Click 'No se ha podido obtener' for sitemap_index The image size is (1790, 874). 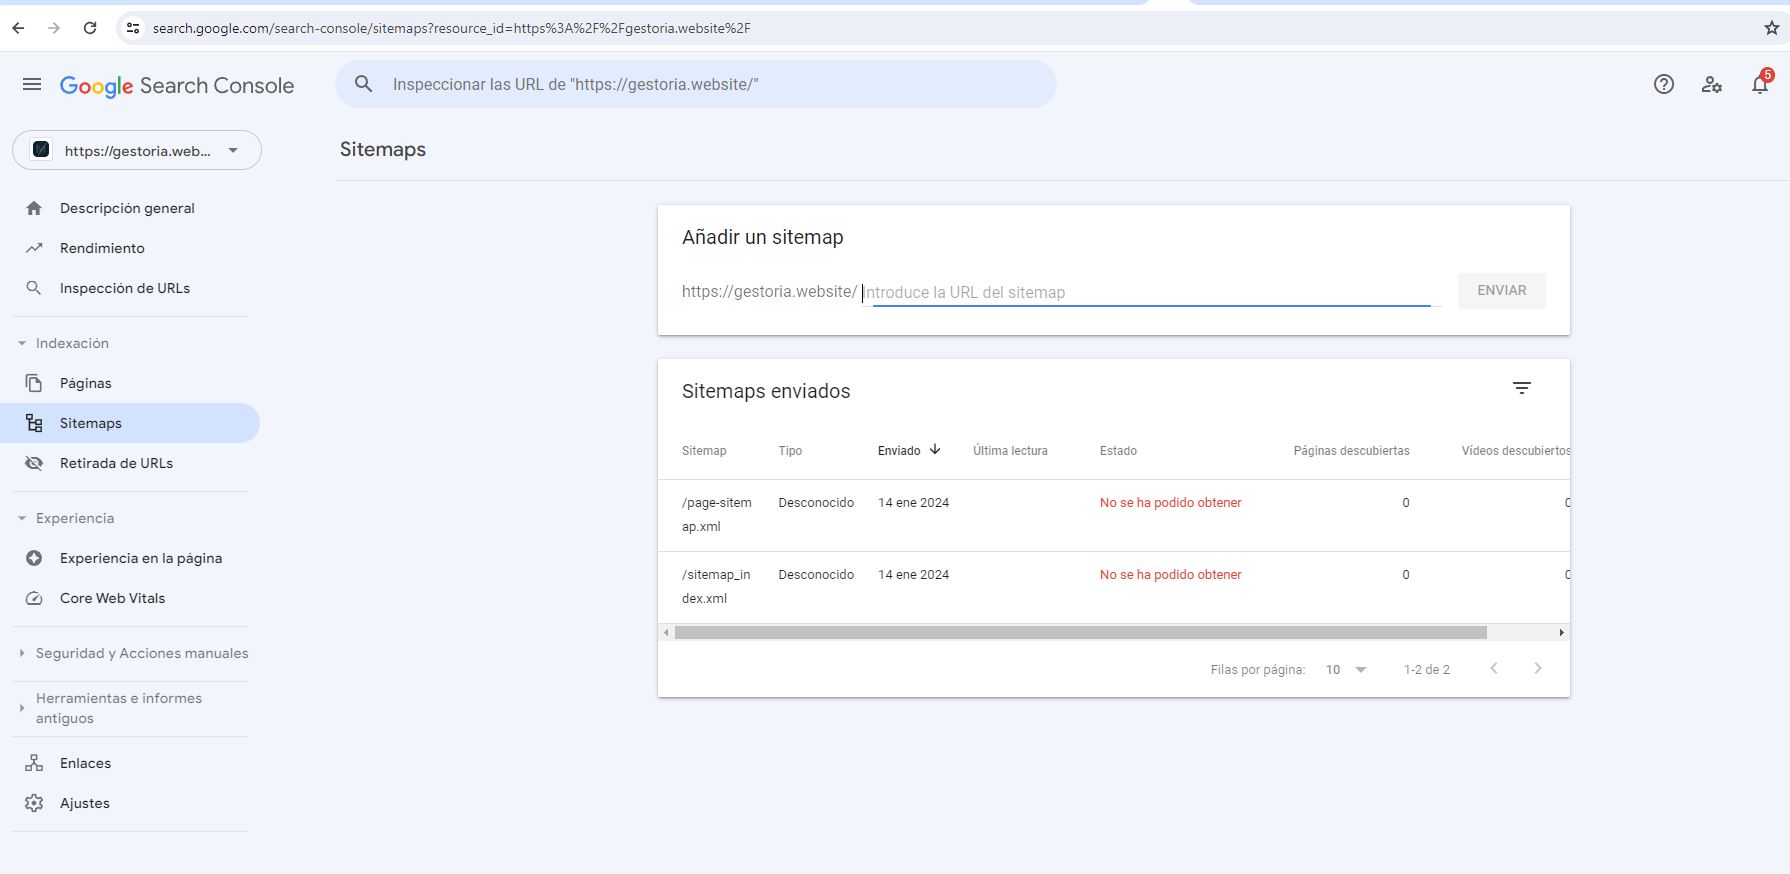(1171, 575)
